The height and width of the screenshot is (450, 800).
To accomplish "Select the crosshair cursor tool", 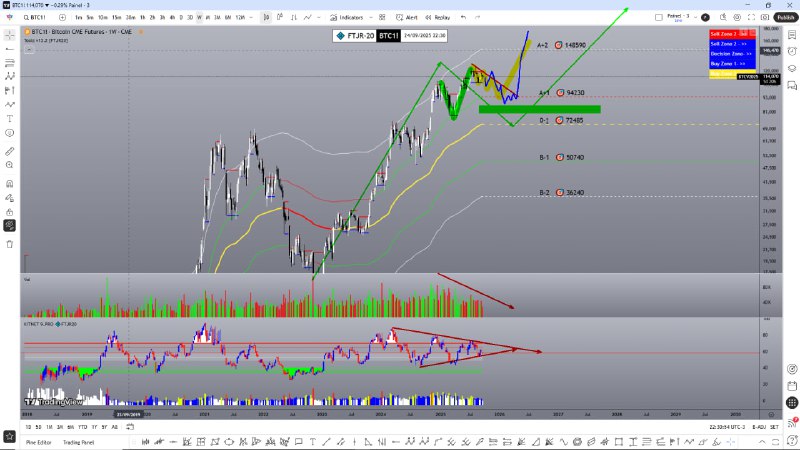I will [9, 34].
